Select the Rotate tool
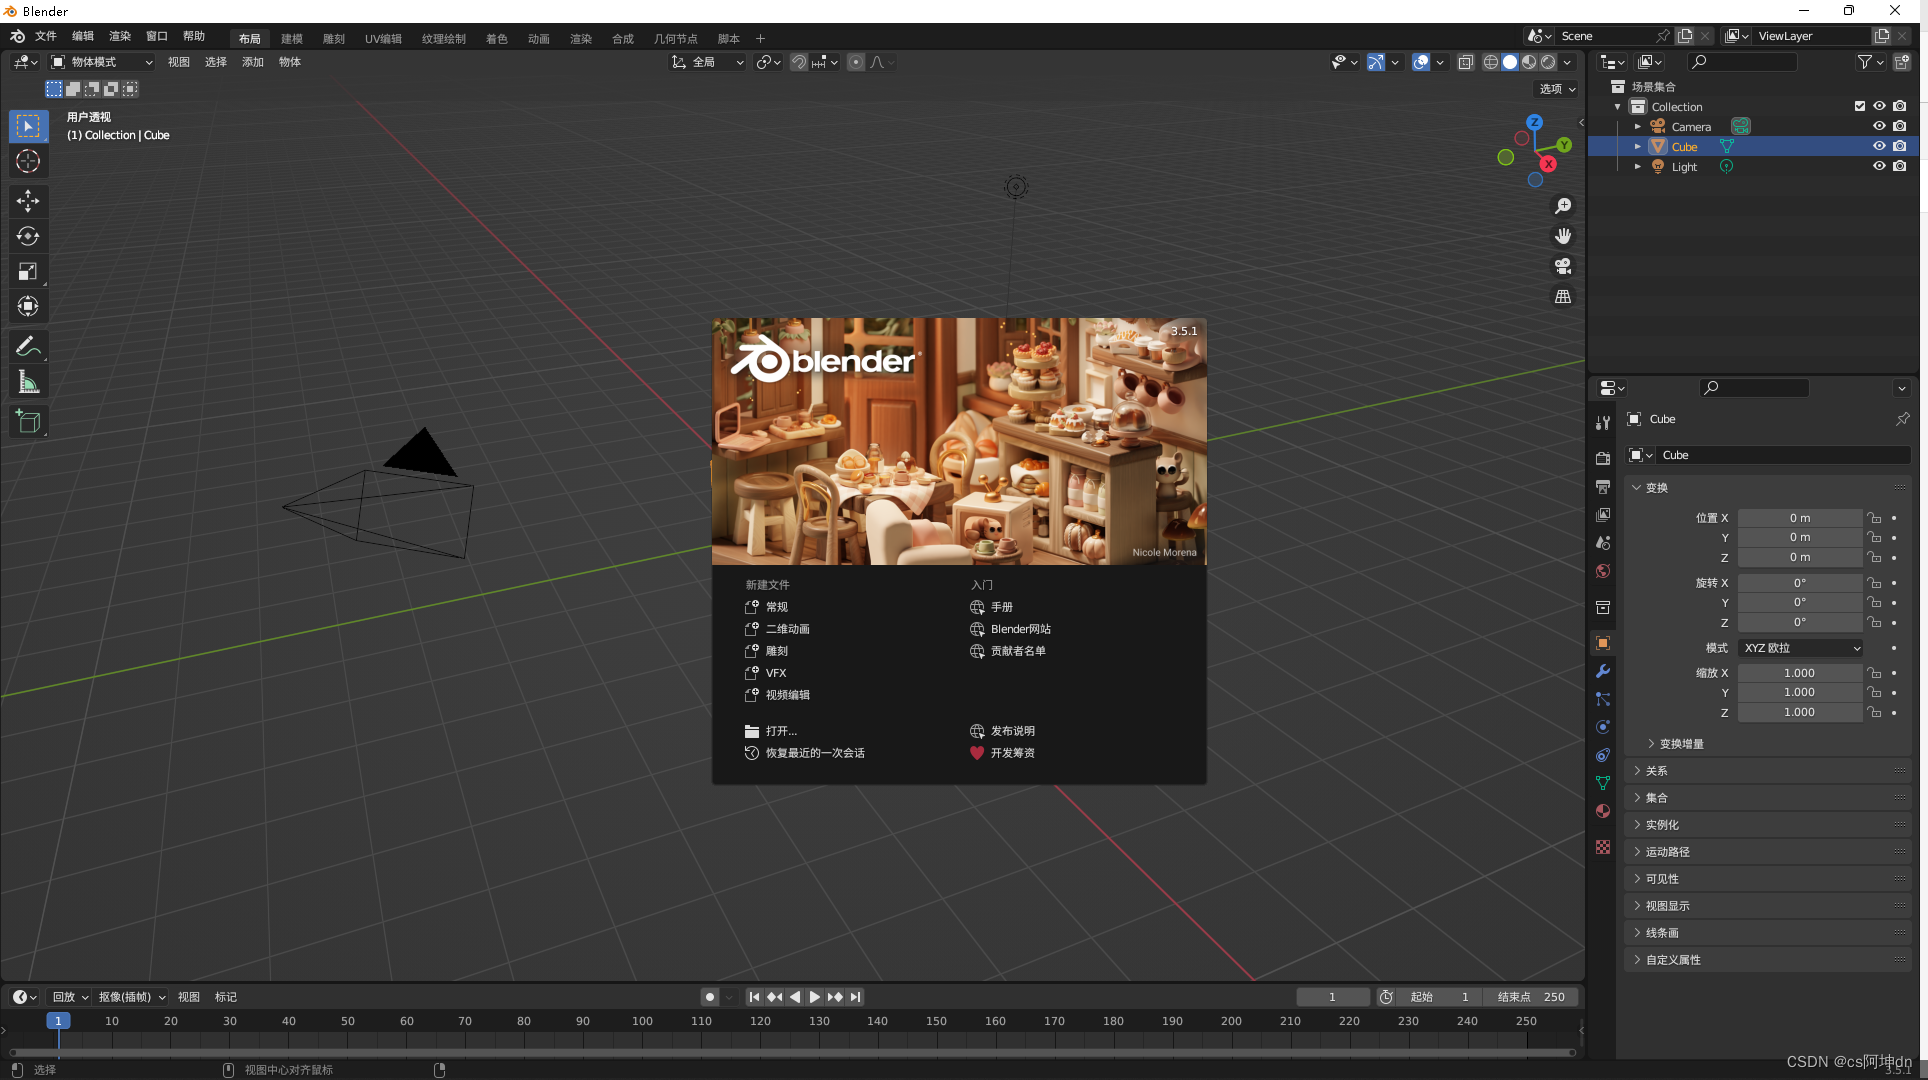Image resolution: width=1928 pixels, height=1080 pixels. [x=28, y=236]
